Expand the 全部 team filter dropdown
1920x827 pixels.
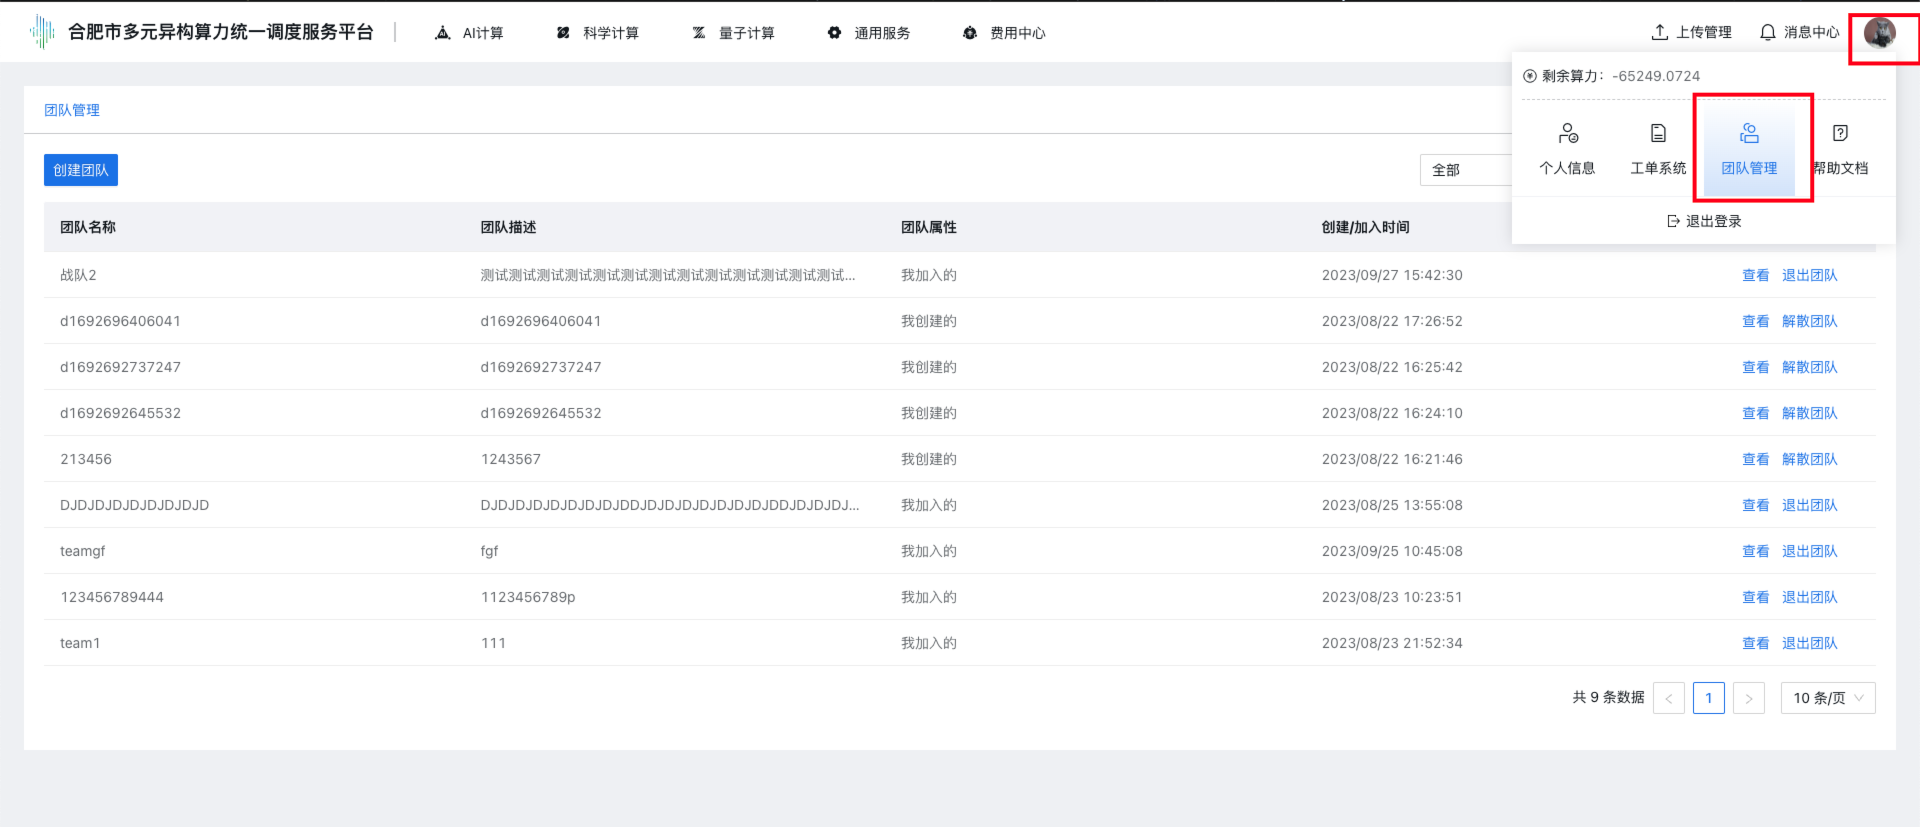coord(1465,170)
